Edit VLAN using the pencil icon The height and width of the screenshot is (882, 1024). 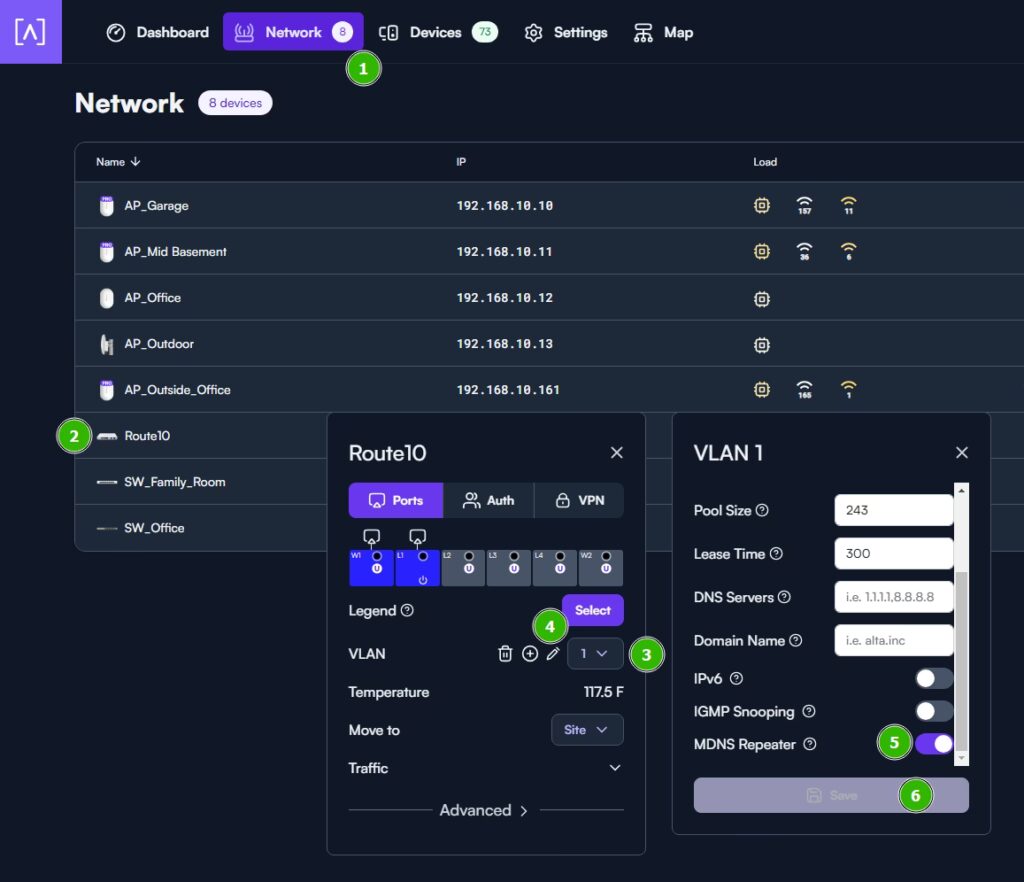pos(553,654)
